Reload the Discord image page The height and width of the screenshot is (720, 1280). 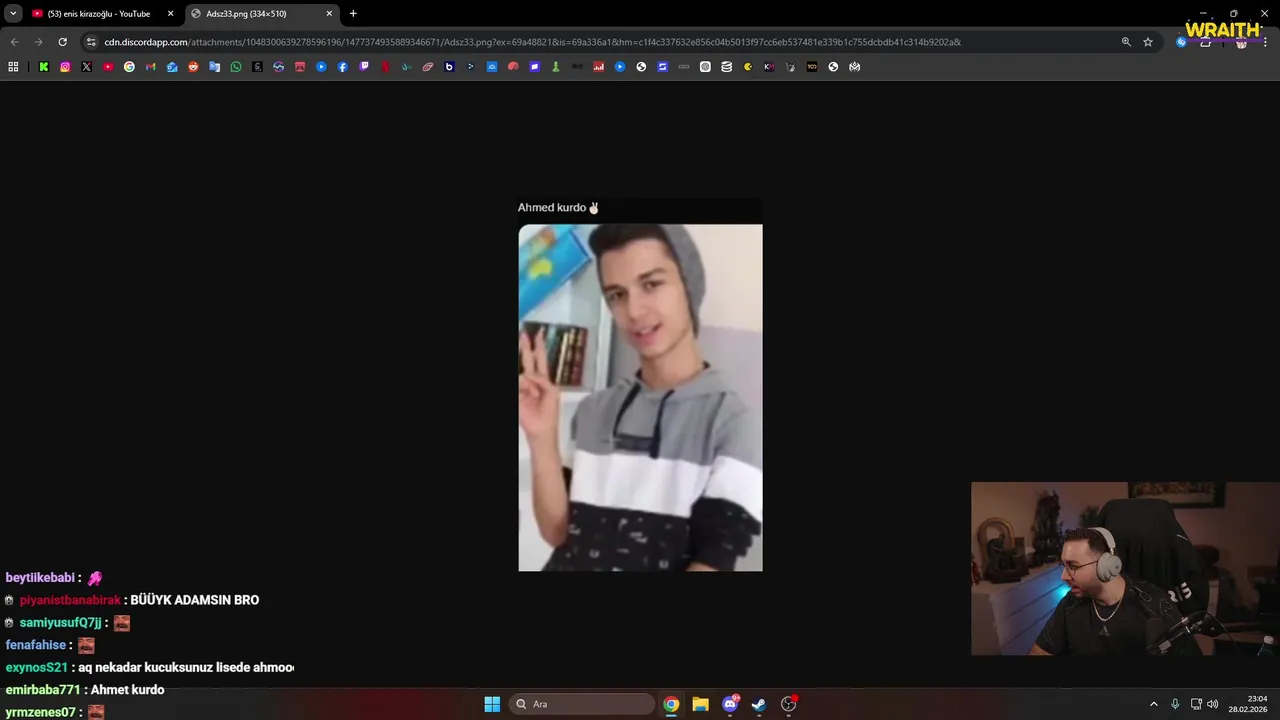click(62, 42)
